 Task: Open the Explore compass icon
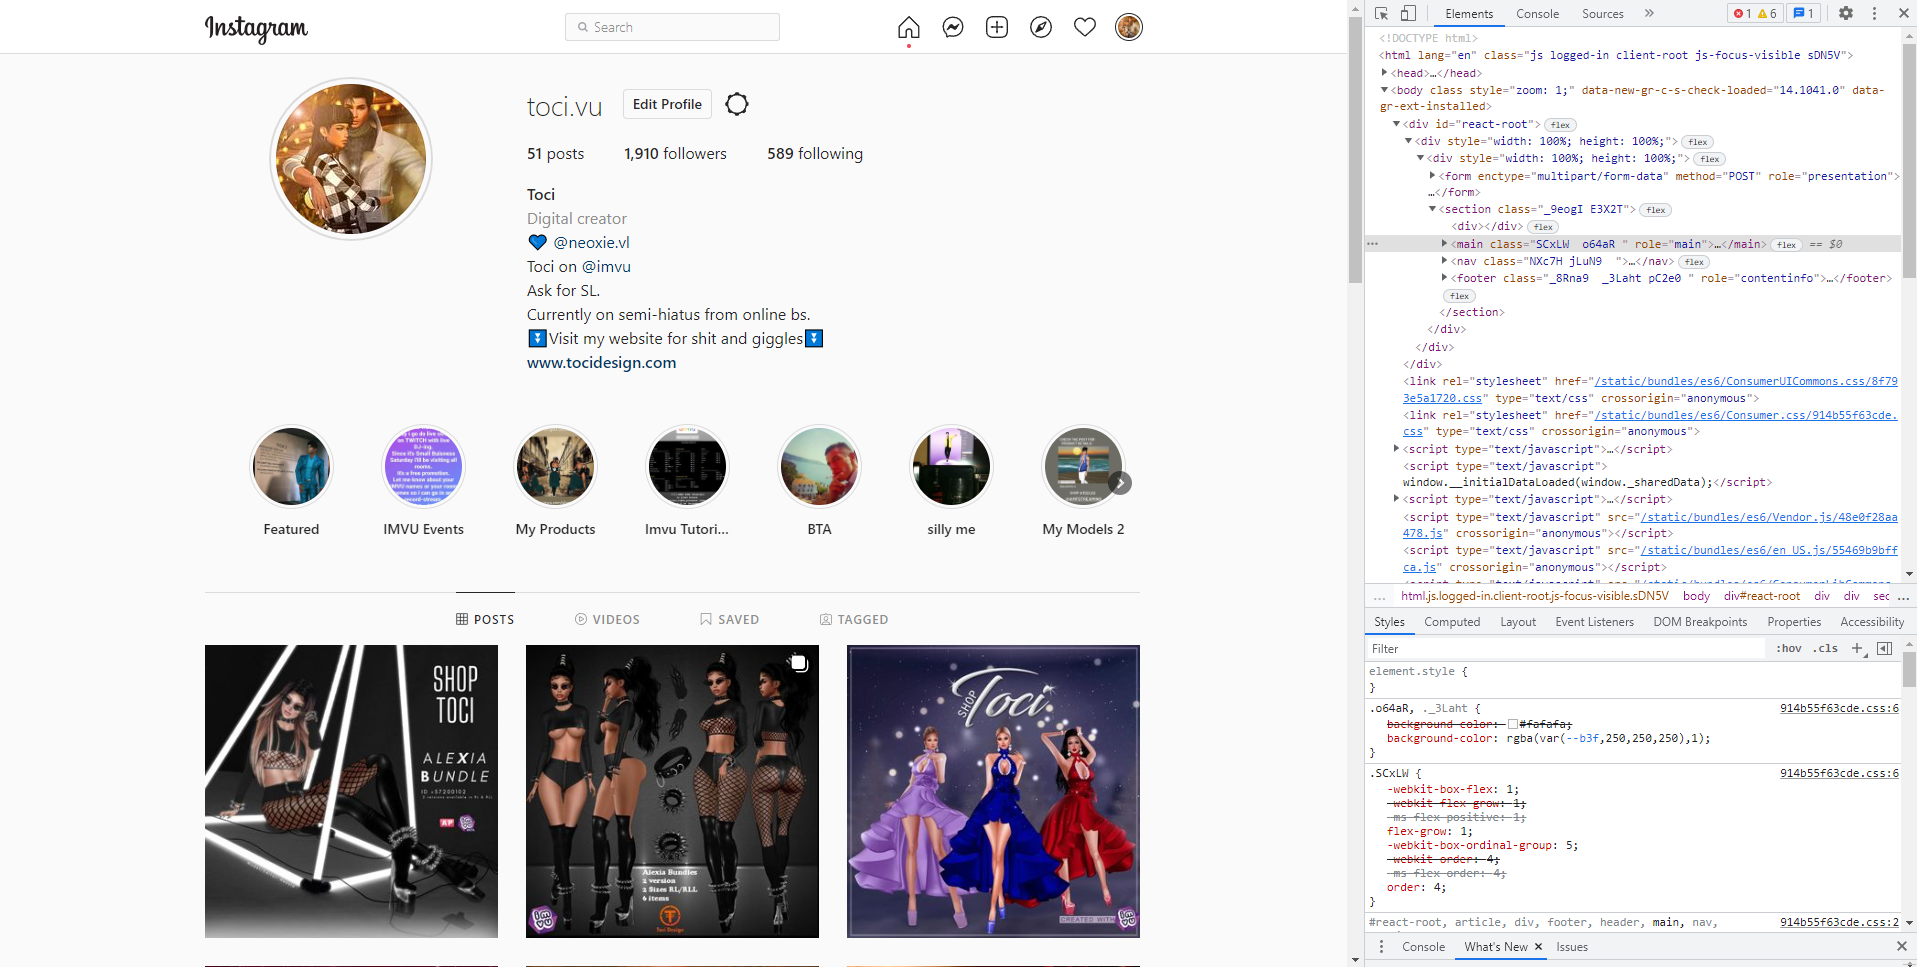coord(1040,27)
